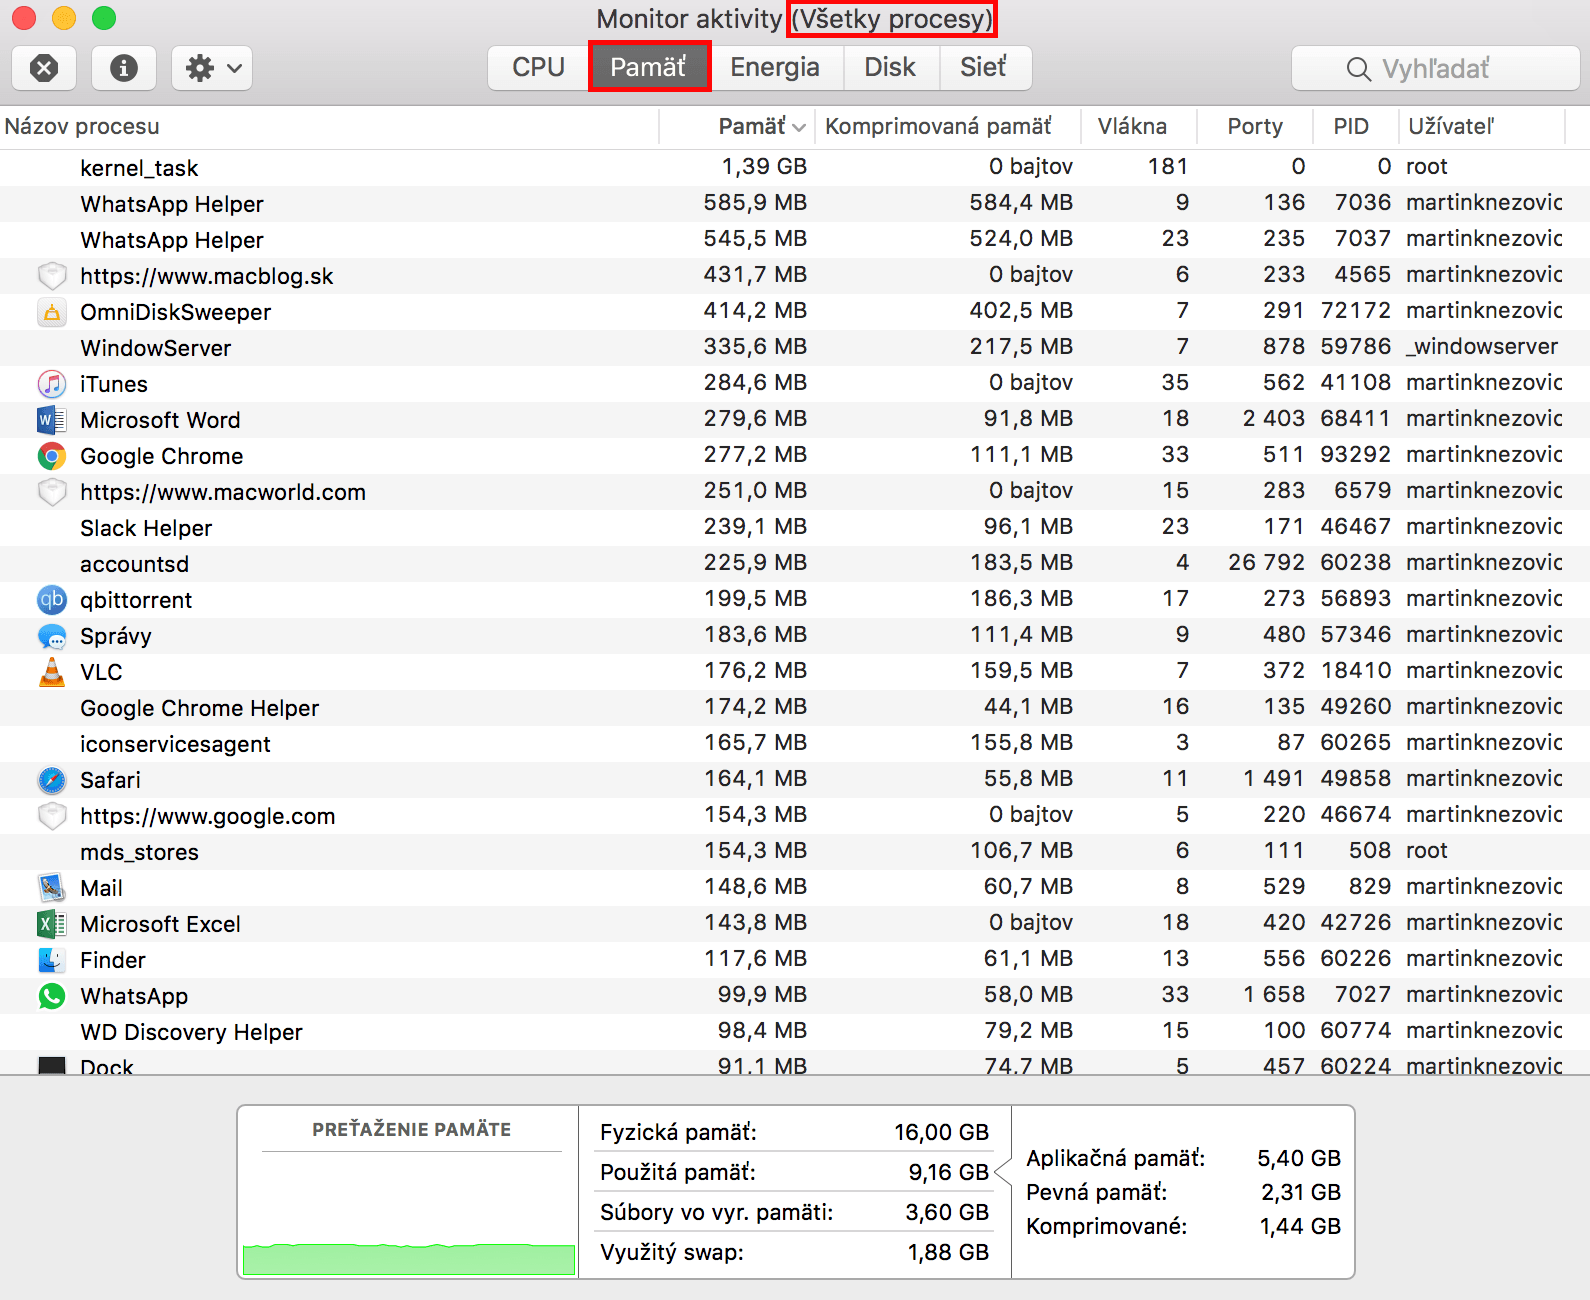This screenshot has height=1300, width=1590.
Task: Select the iconservicesagent process
Action: pos(795,743)
